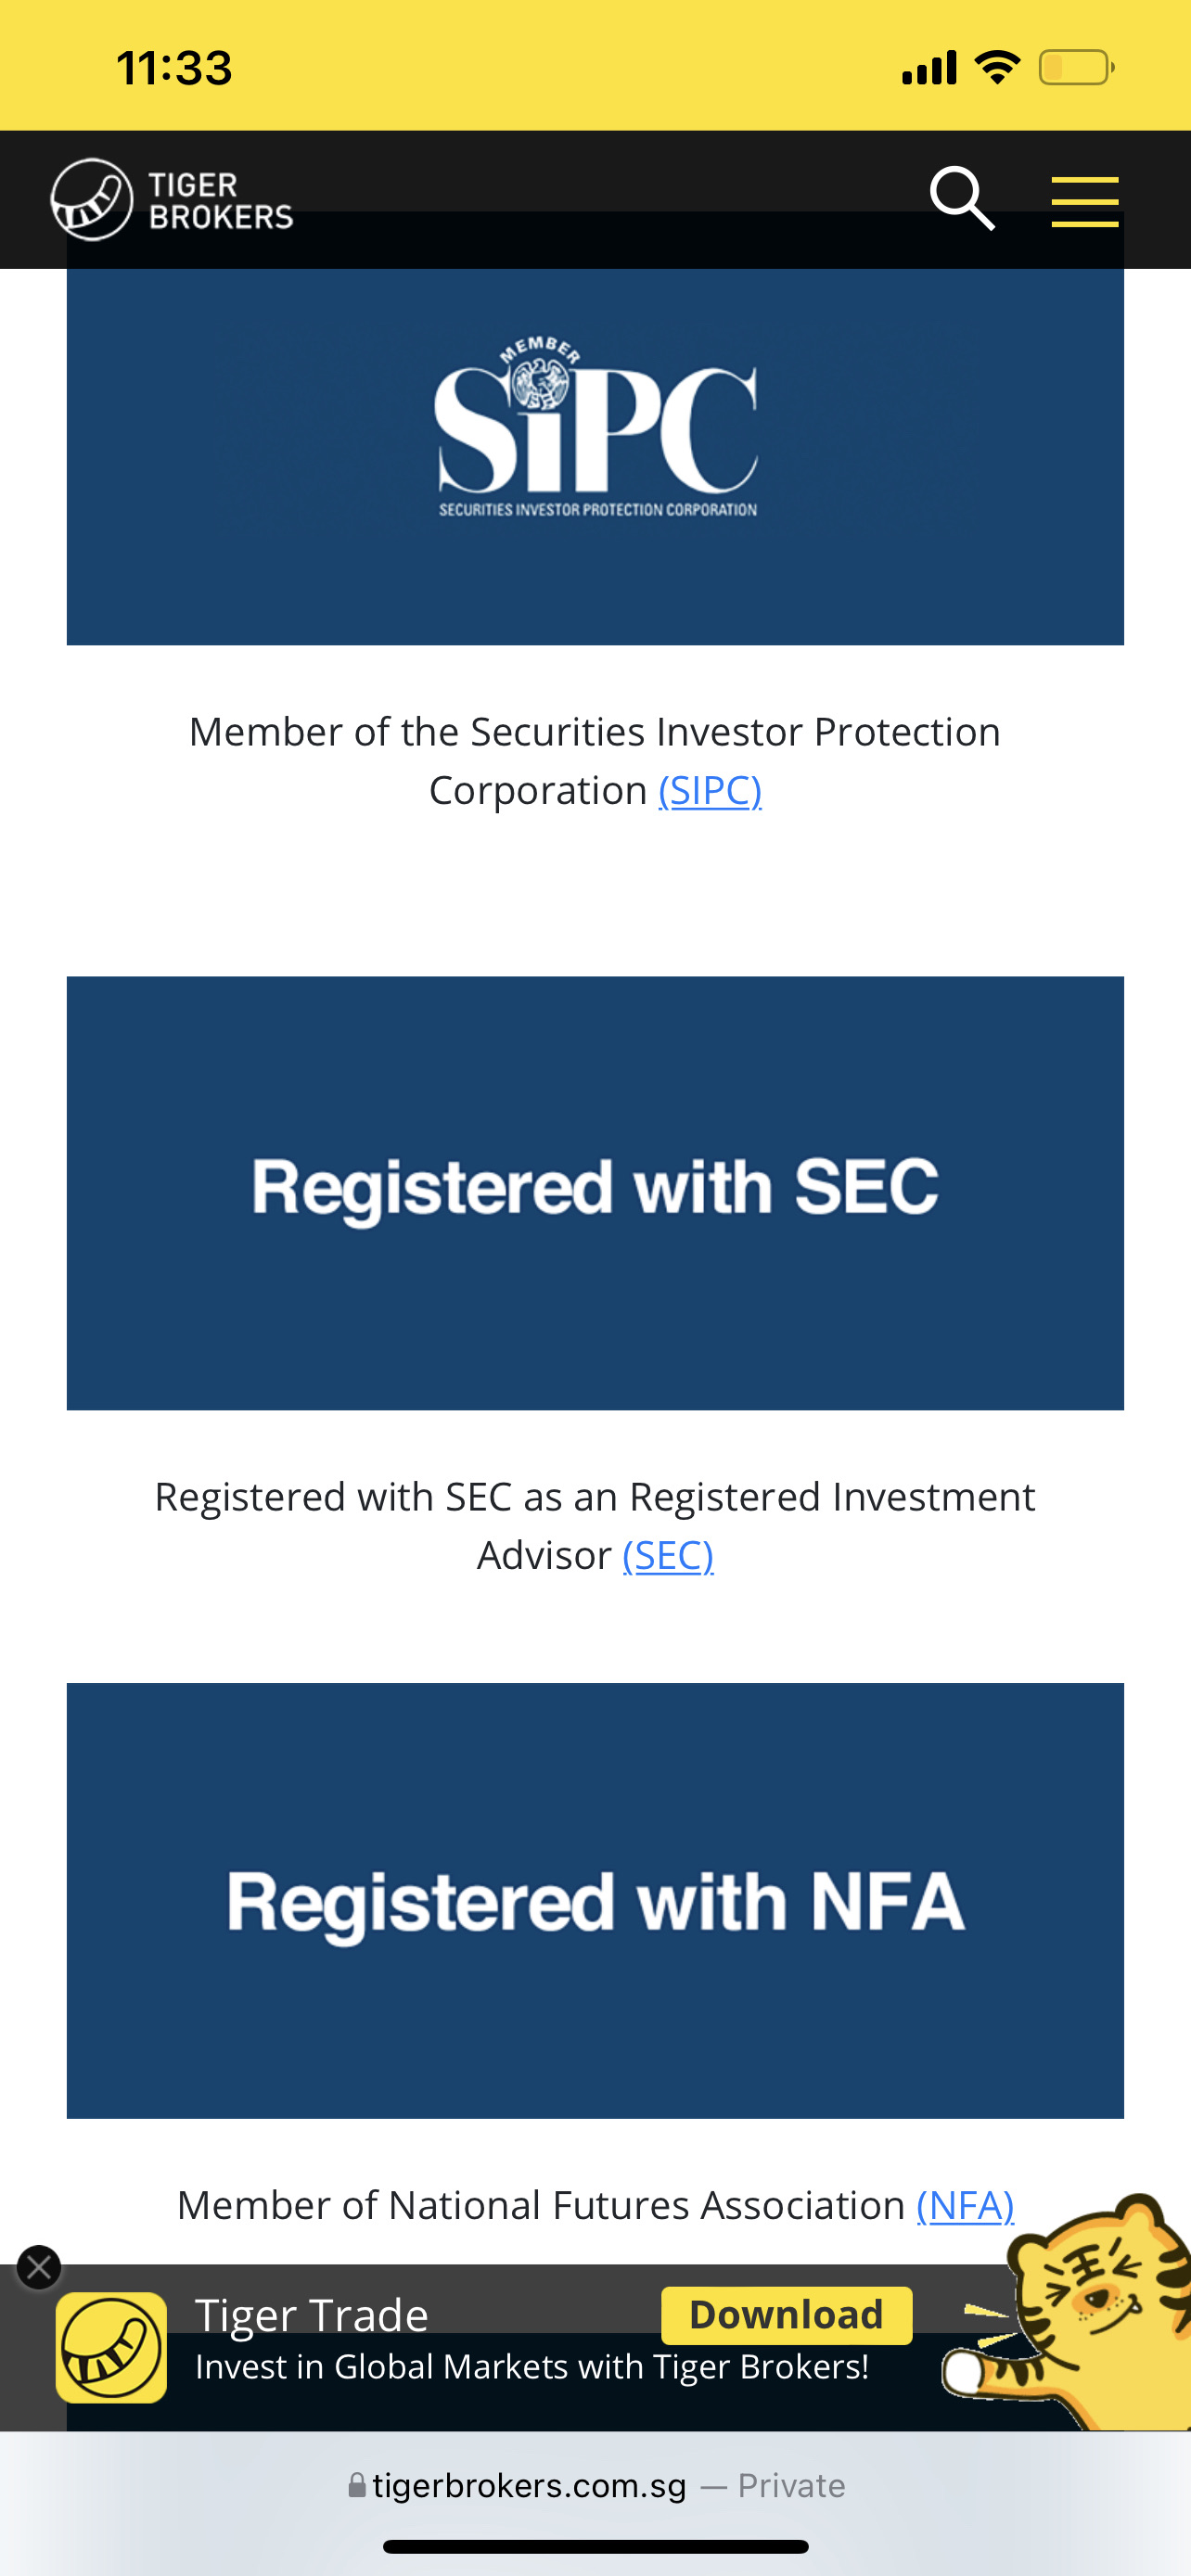Dismiss the Tiger Trade app banner
The image size is (1191, 2576).
(x=39, y=2267)
